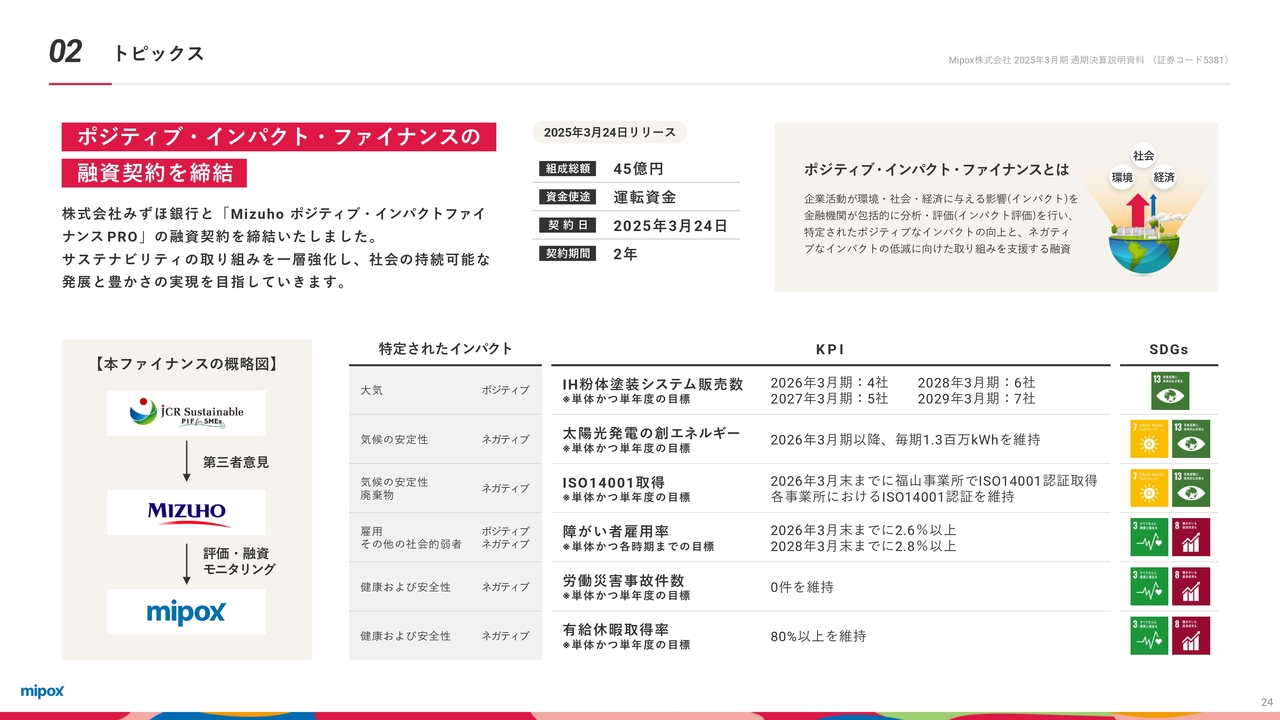Click the JCR Sustainable logo in the diagram
1280x720 pixels.
(187, 413)
